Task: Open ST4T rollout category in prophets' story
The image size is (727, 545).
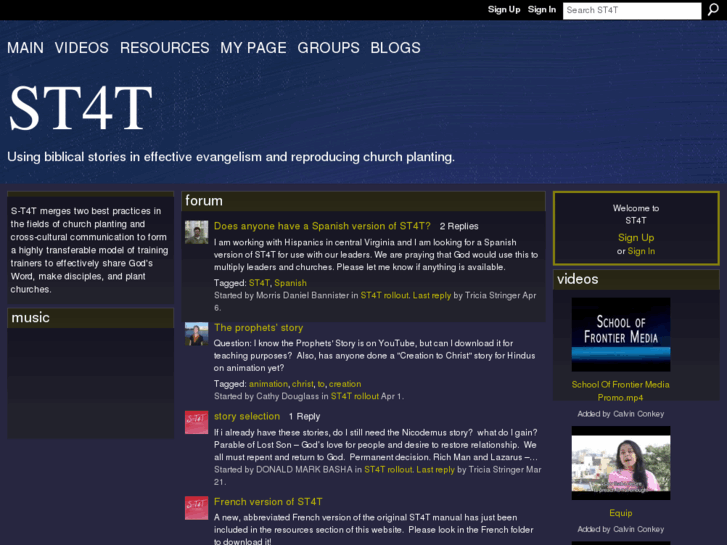Action: (355, 396)
